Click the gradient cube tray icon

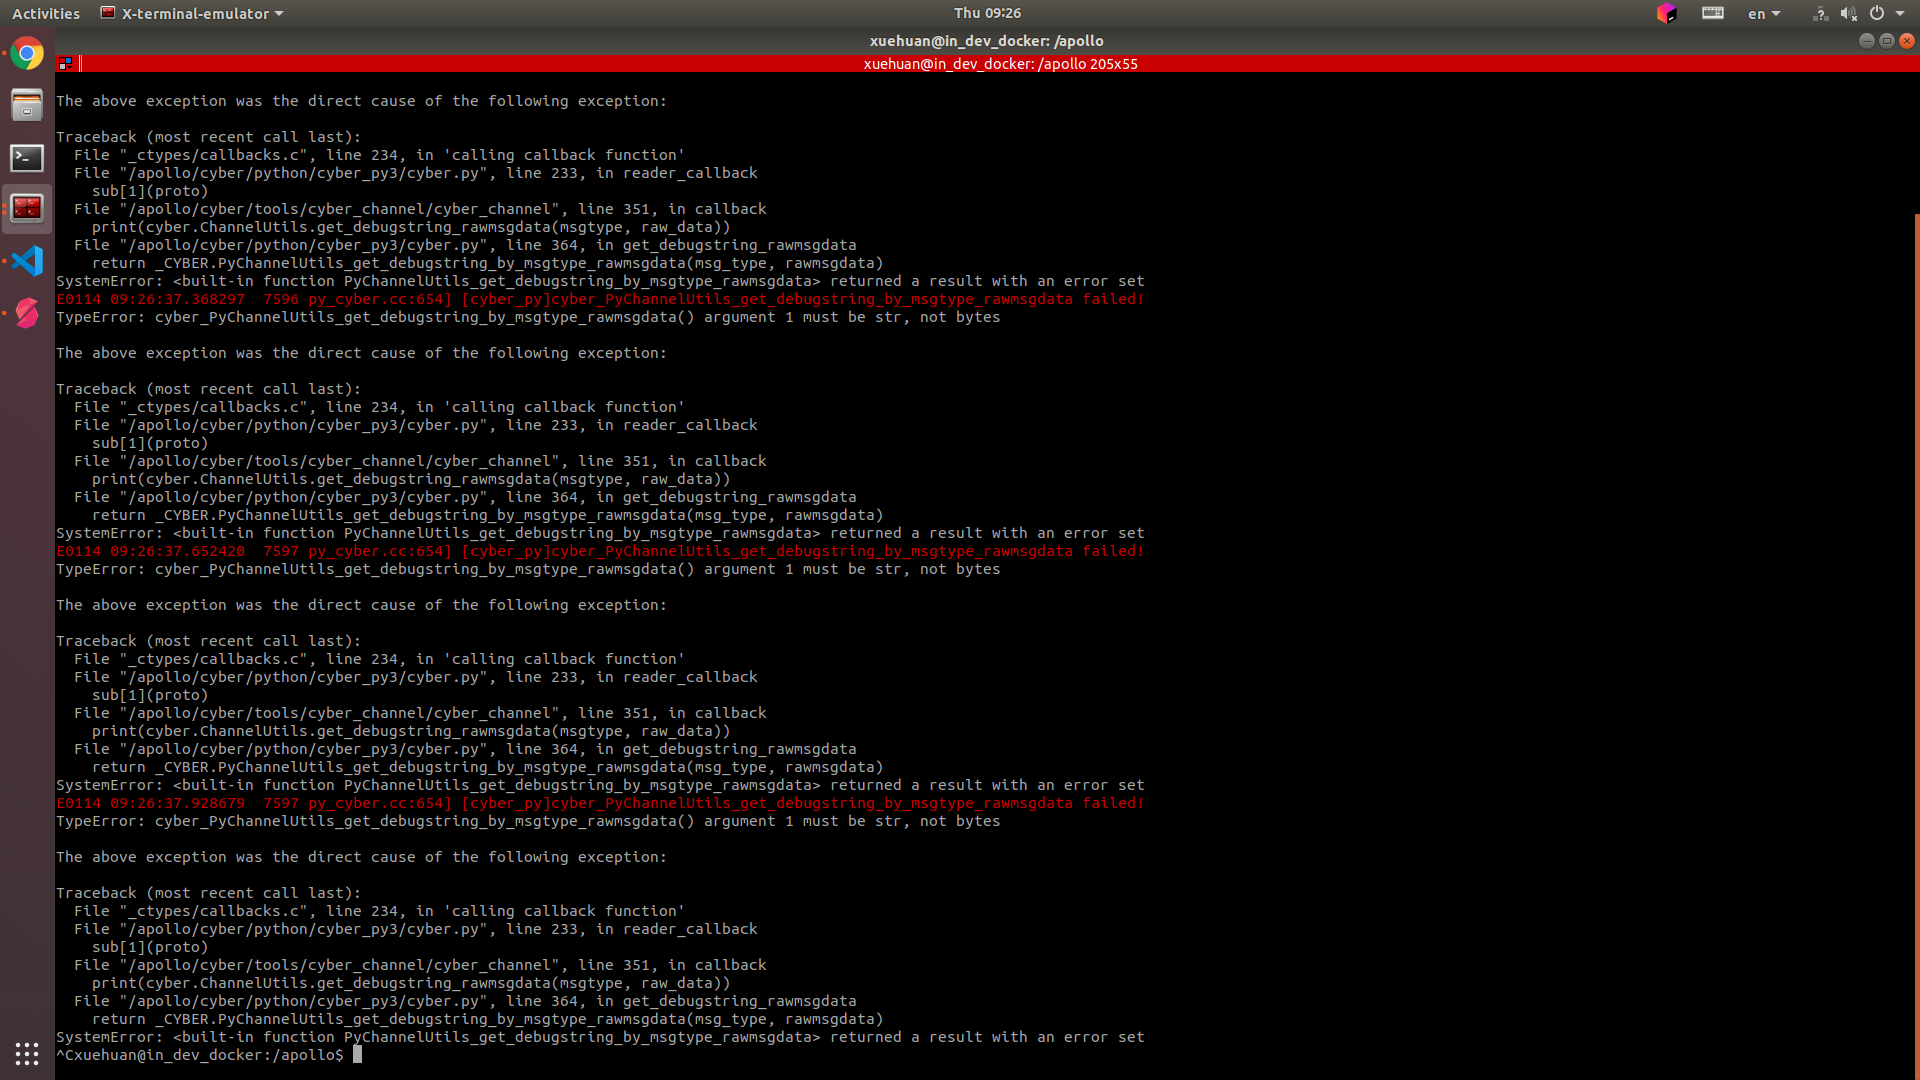coord(1667,14)
